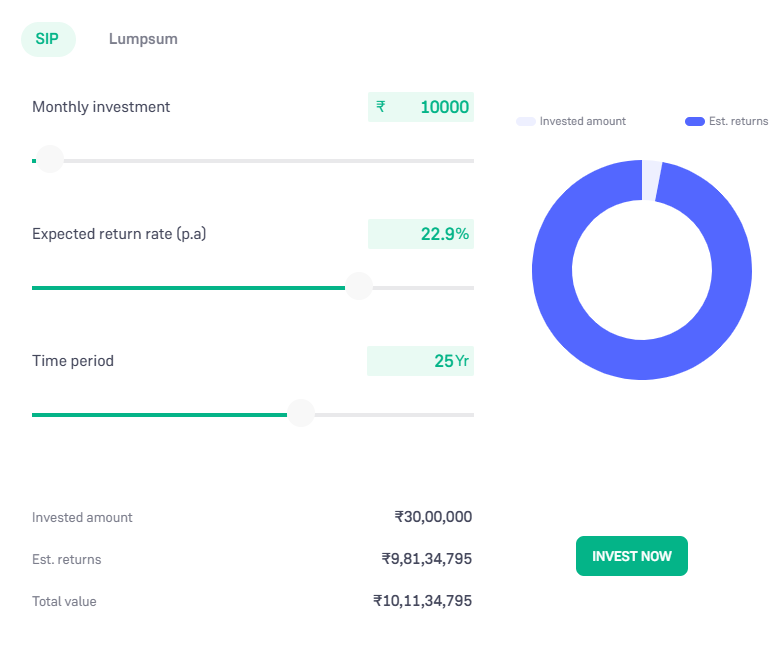The height and width of the screenshot is (660, 777).
Task: Click the blue Est. returns donut segment
Action: point(642,360)
